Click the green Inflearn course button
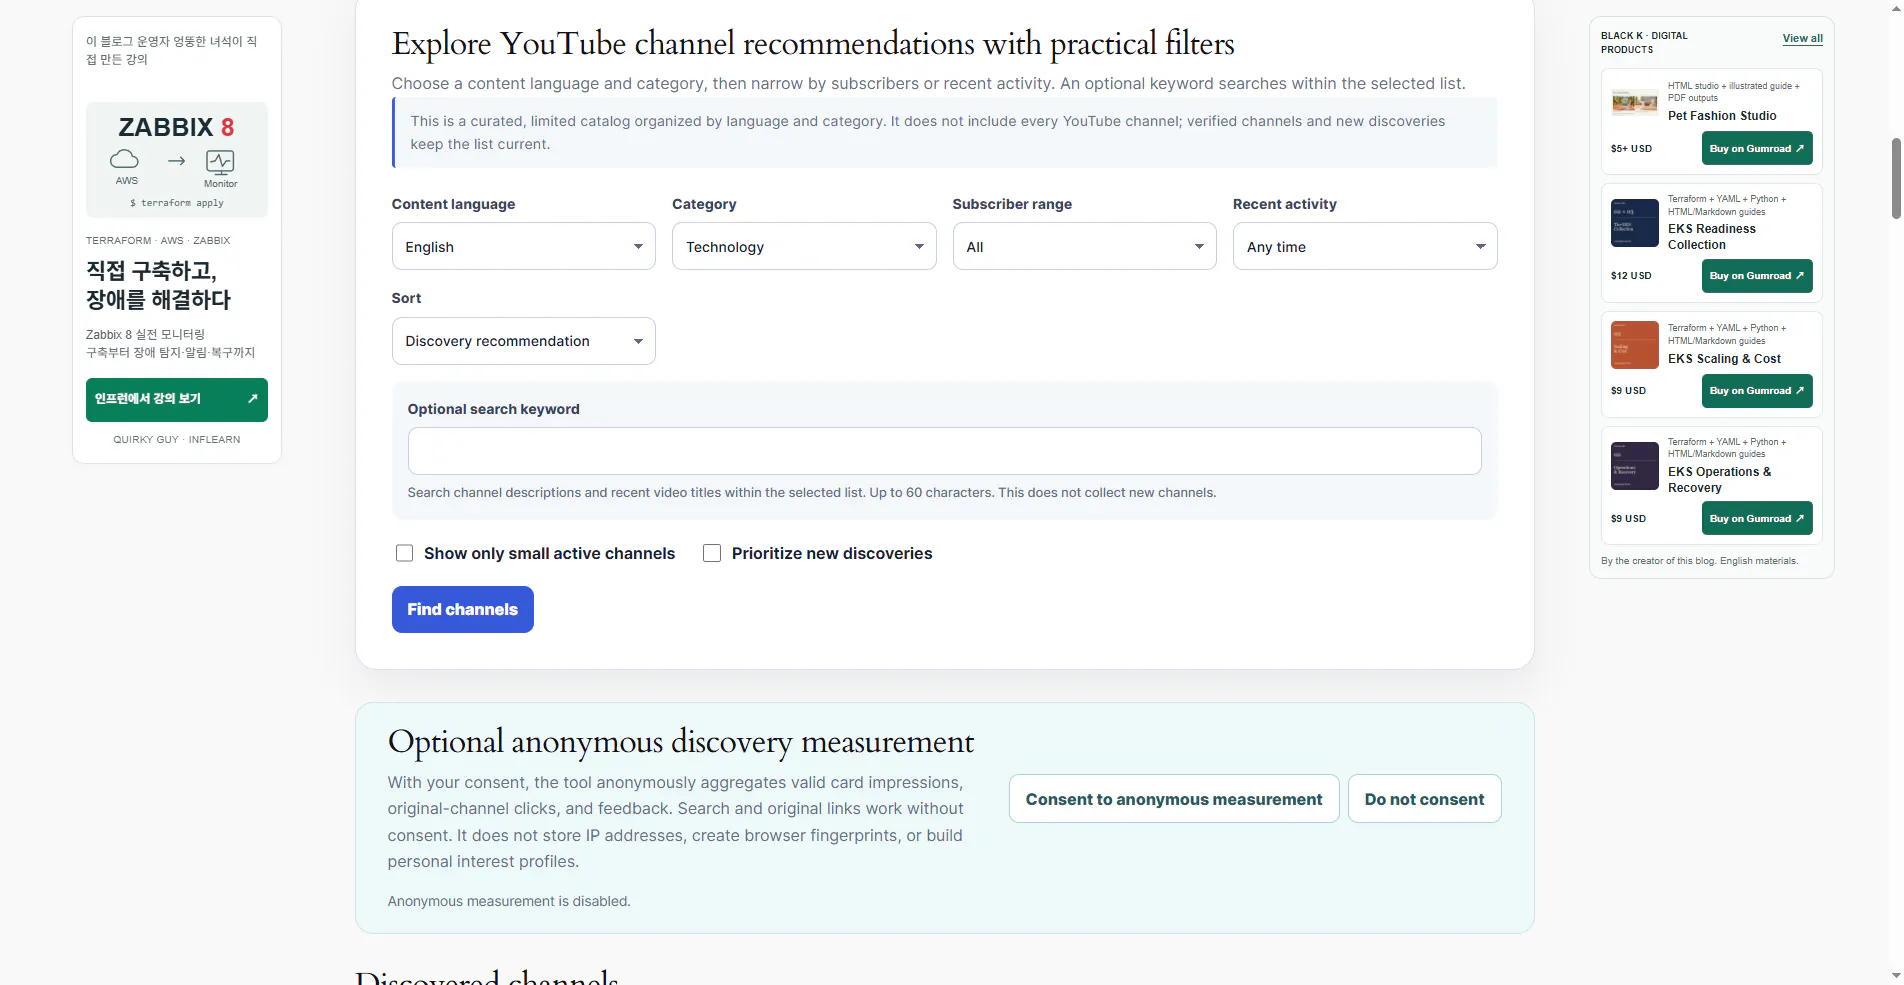This screenshot has height=985, width=1904. [x=177, y=399]
